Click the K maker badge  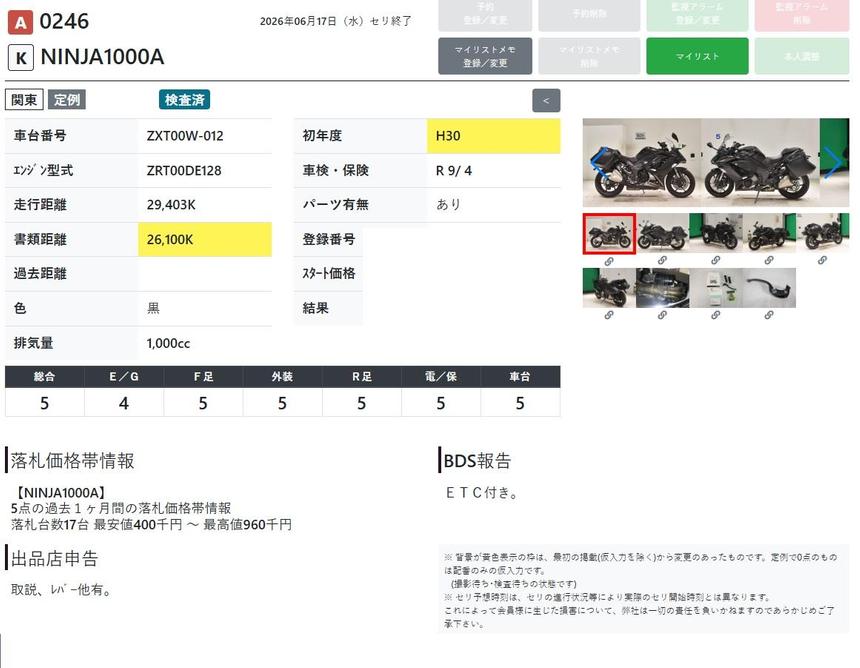[21, 58]
